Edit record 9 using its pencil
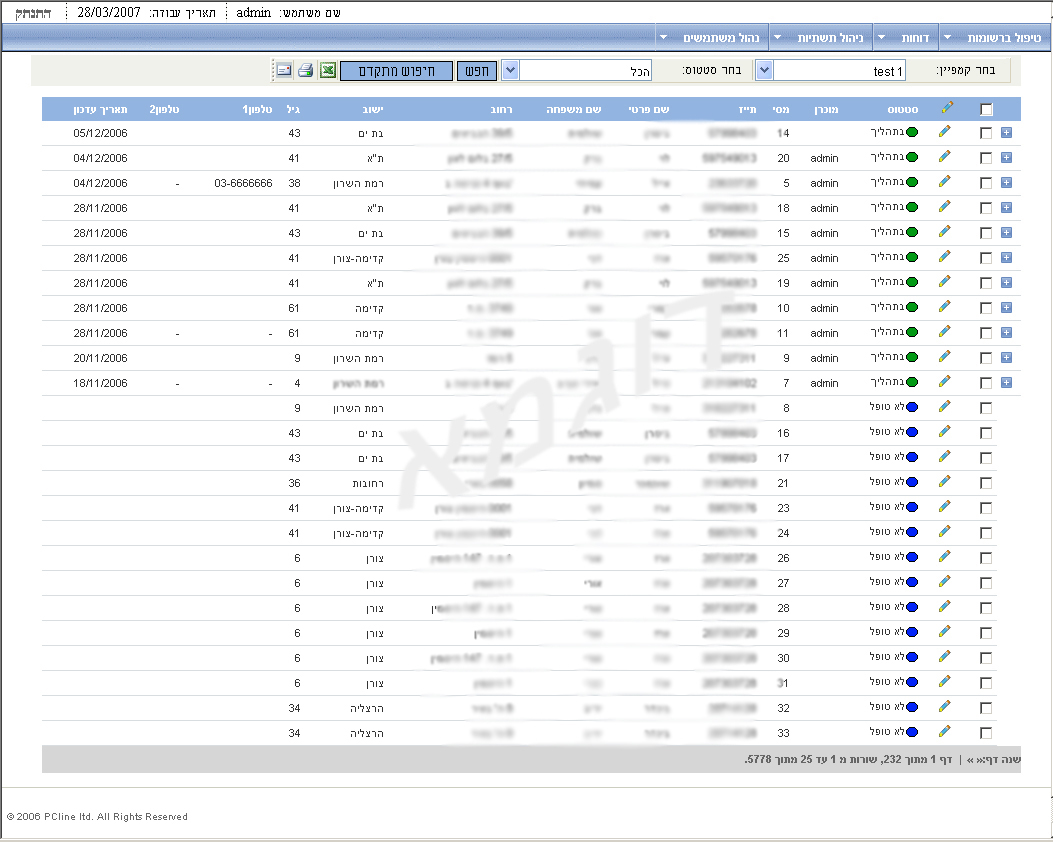This screenshot has width=1053, height=842. (945, 357)
